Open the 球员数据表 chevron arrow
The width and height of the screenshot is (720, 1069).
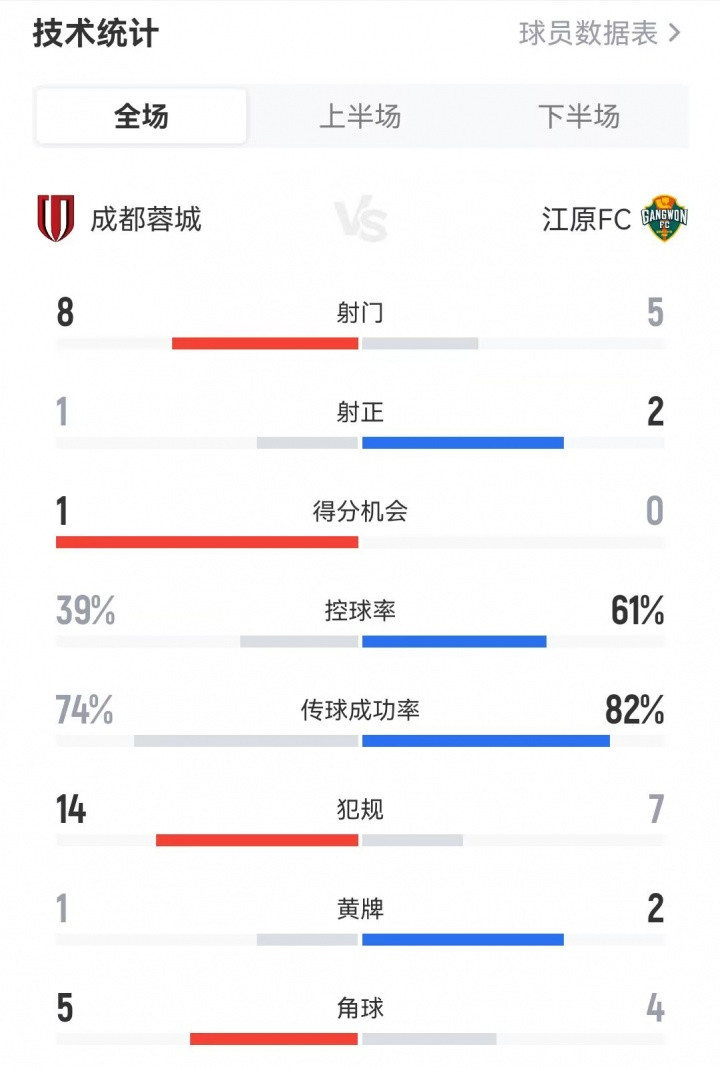(674, 33)
